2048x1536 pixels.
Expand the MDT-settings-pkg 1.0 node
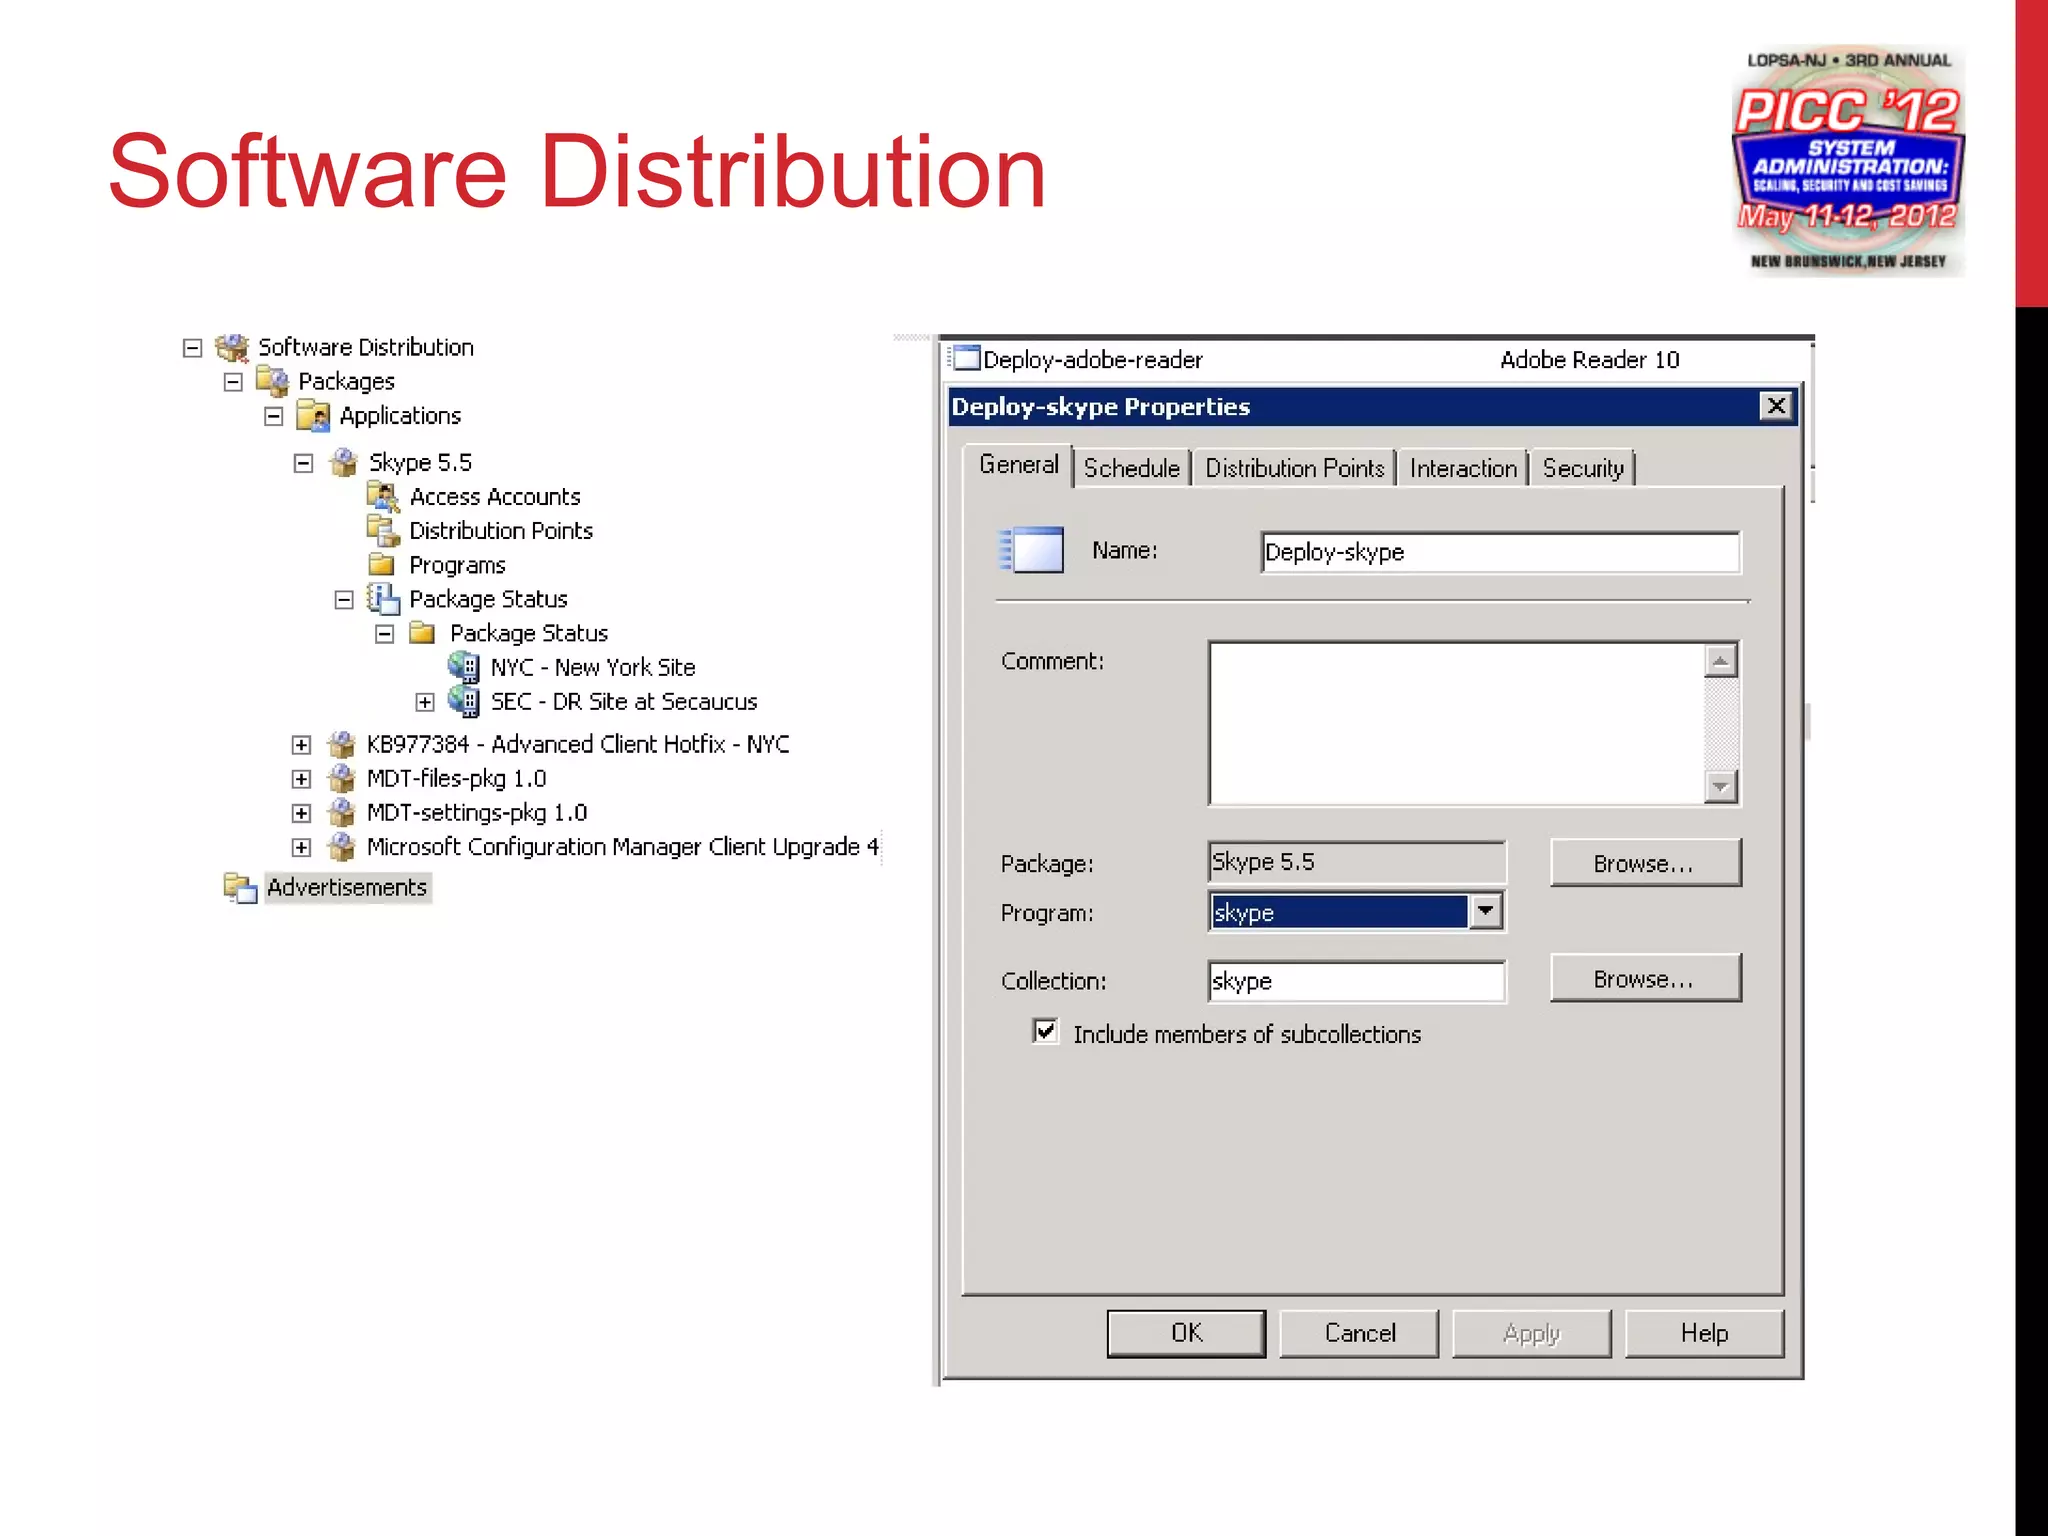(301, 813)
